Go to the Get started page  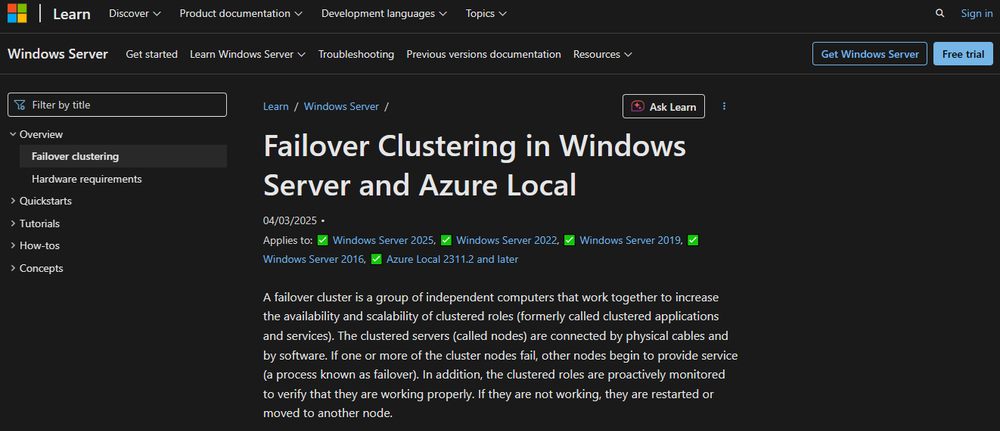tap(152, 54)
